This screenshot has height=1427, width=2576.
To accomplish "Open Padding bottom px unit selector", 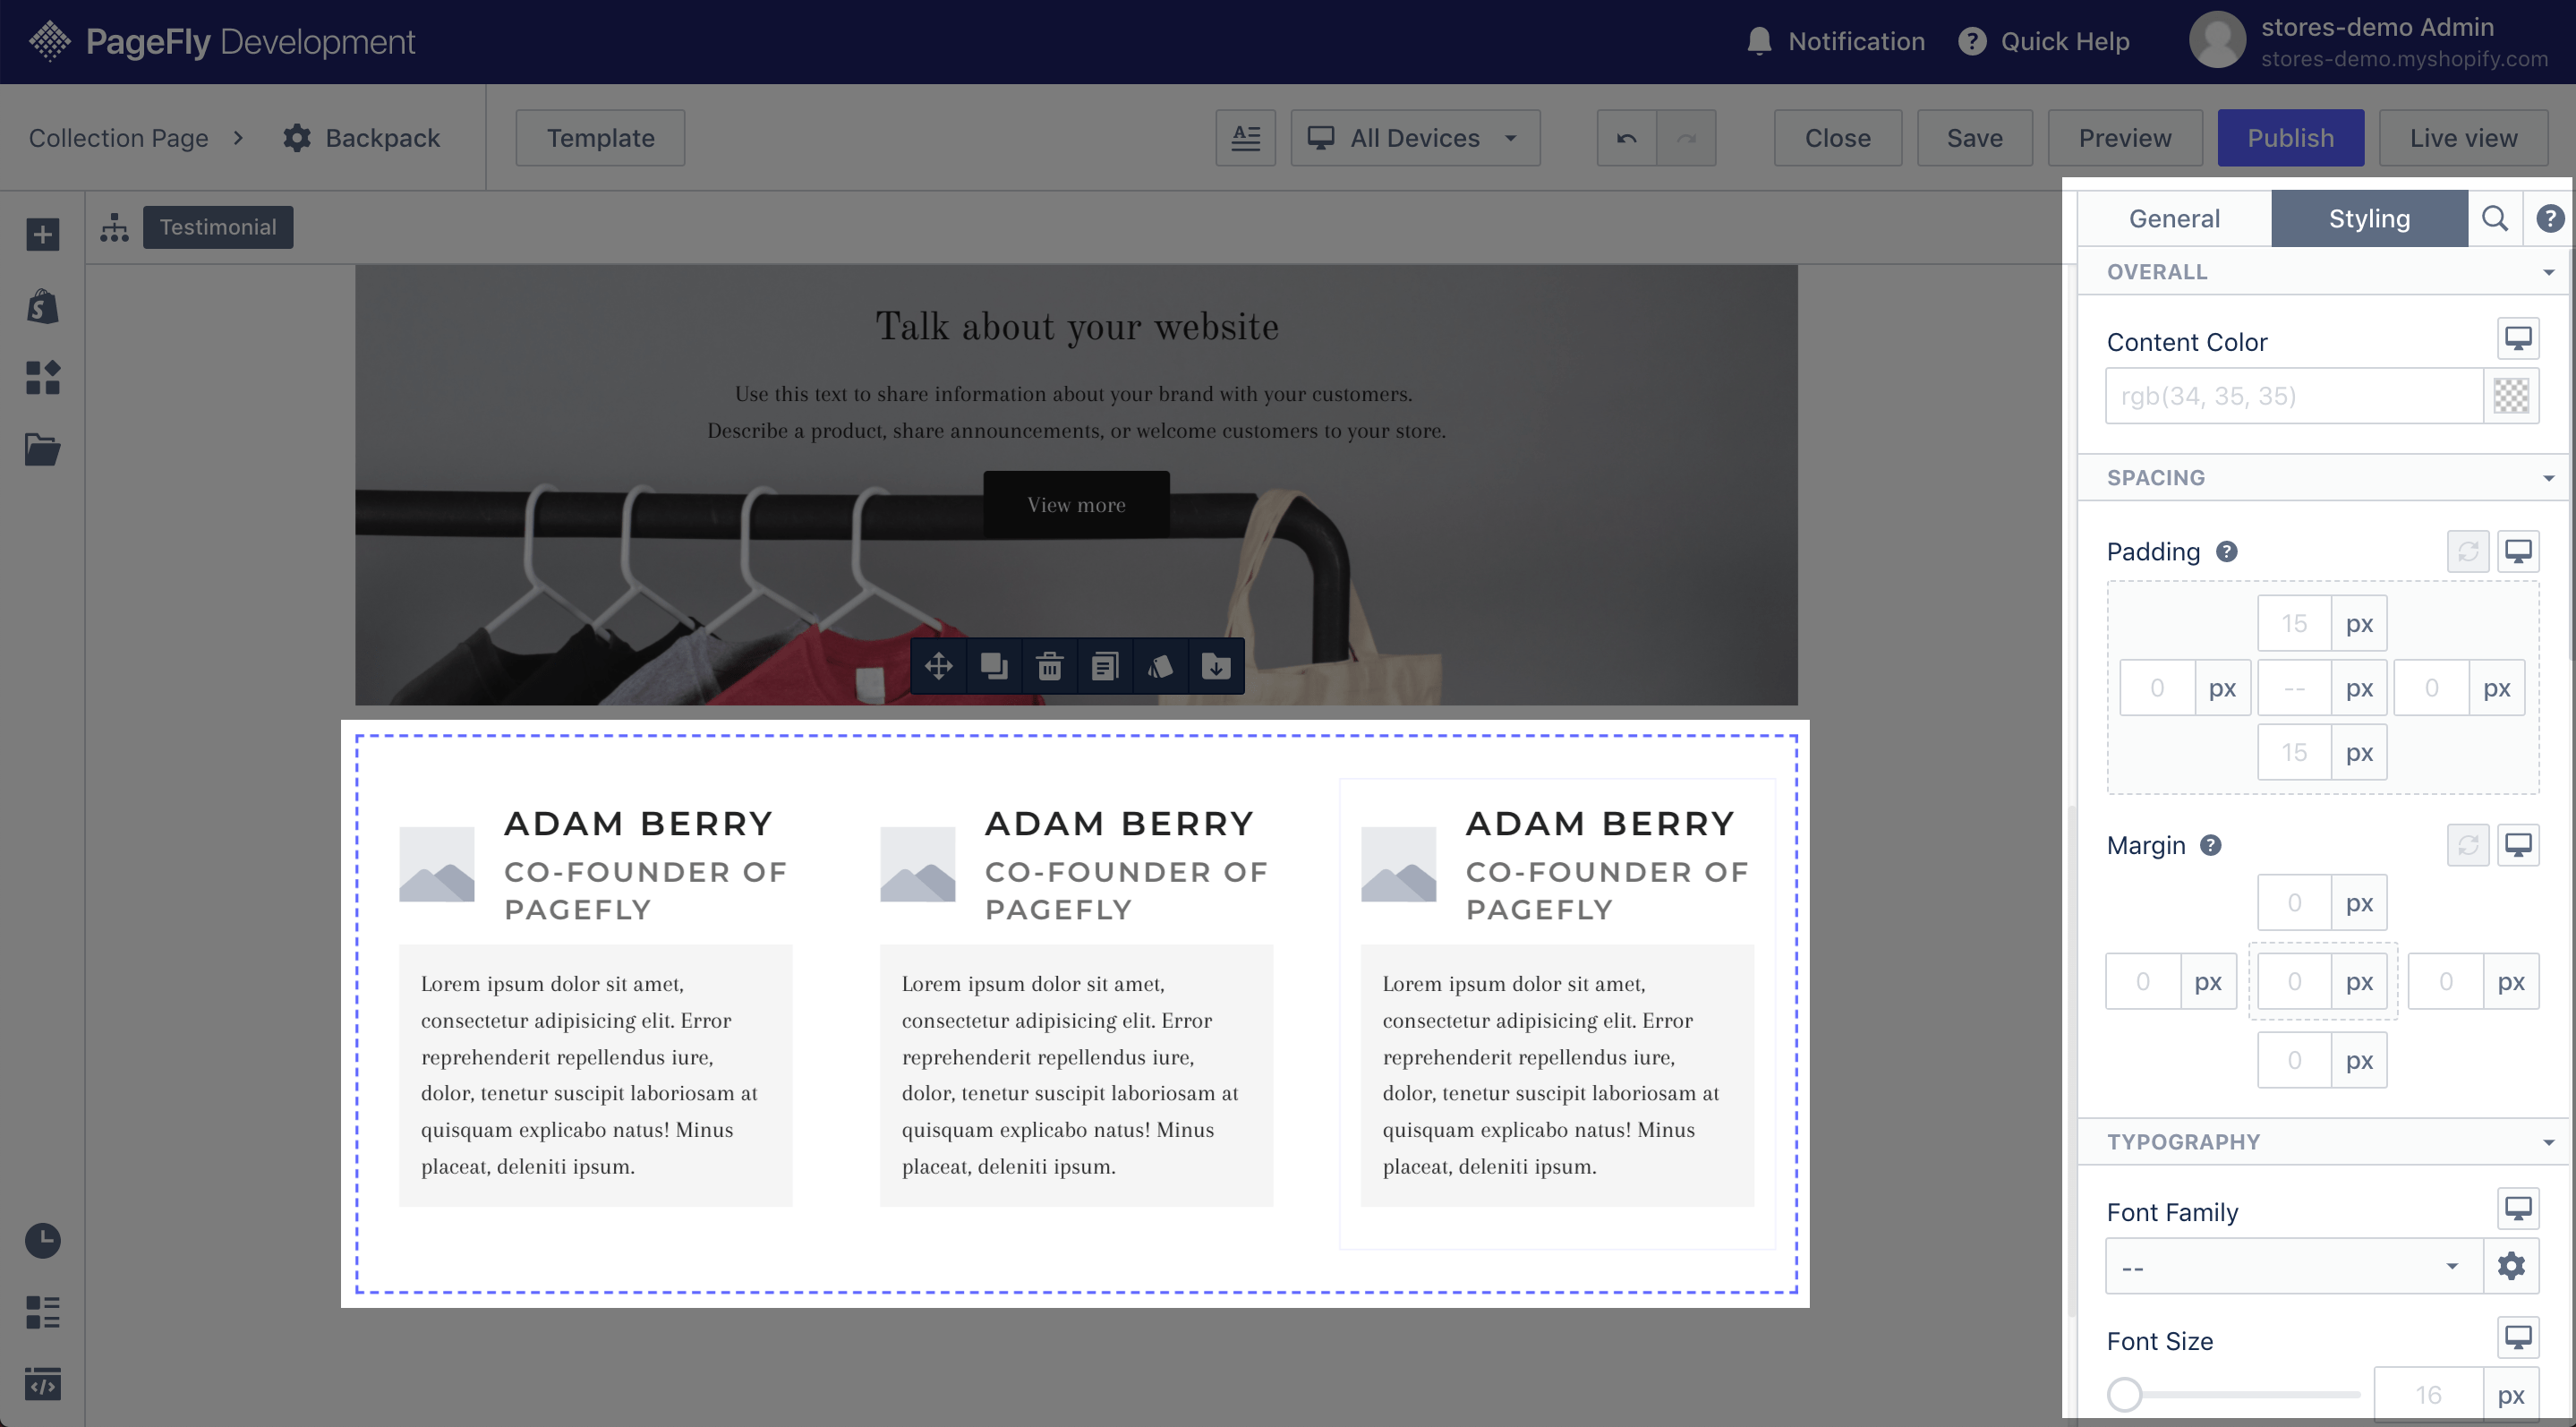I will [x=2359, y=752].
